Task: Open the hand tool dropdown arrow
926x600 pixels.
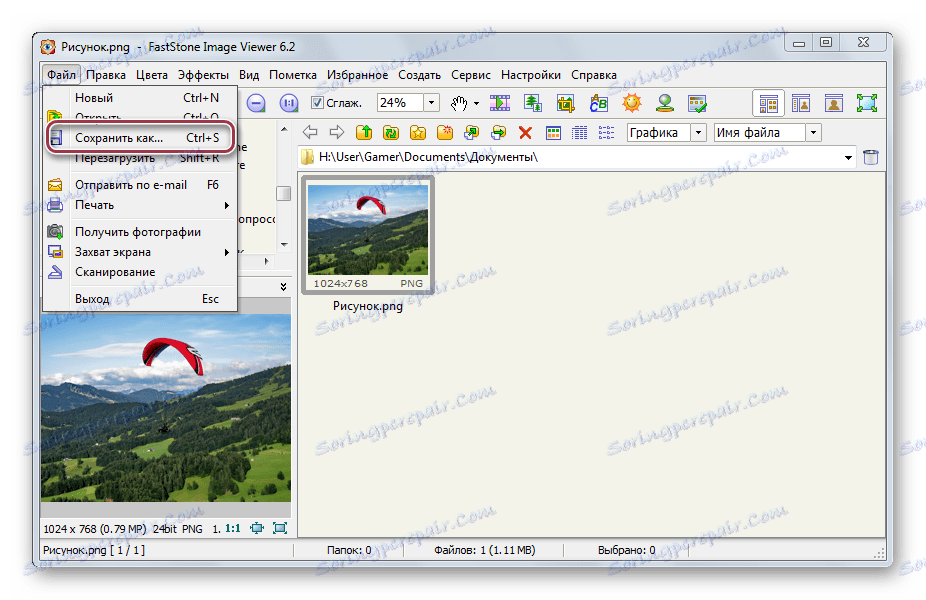Action: [x=476, y=104]
